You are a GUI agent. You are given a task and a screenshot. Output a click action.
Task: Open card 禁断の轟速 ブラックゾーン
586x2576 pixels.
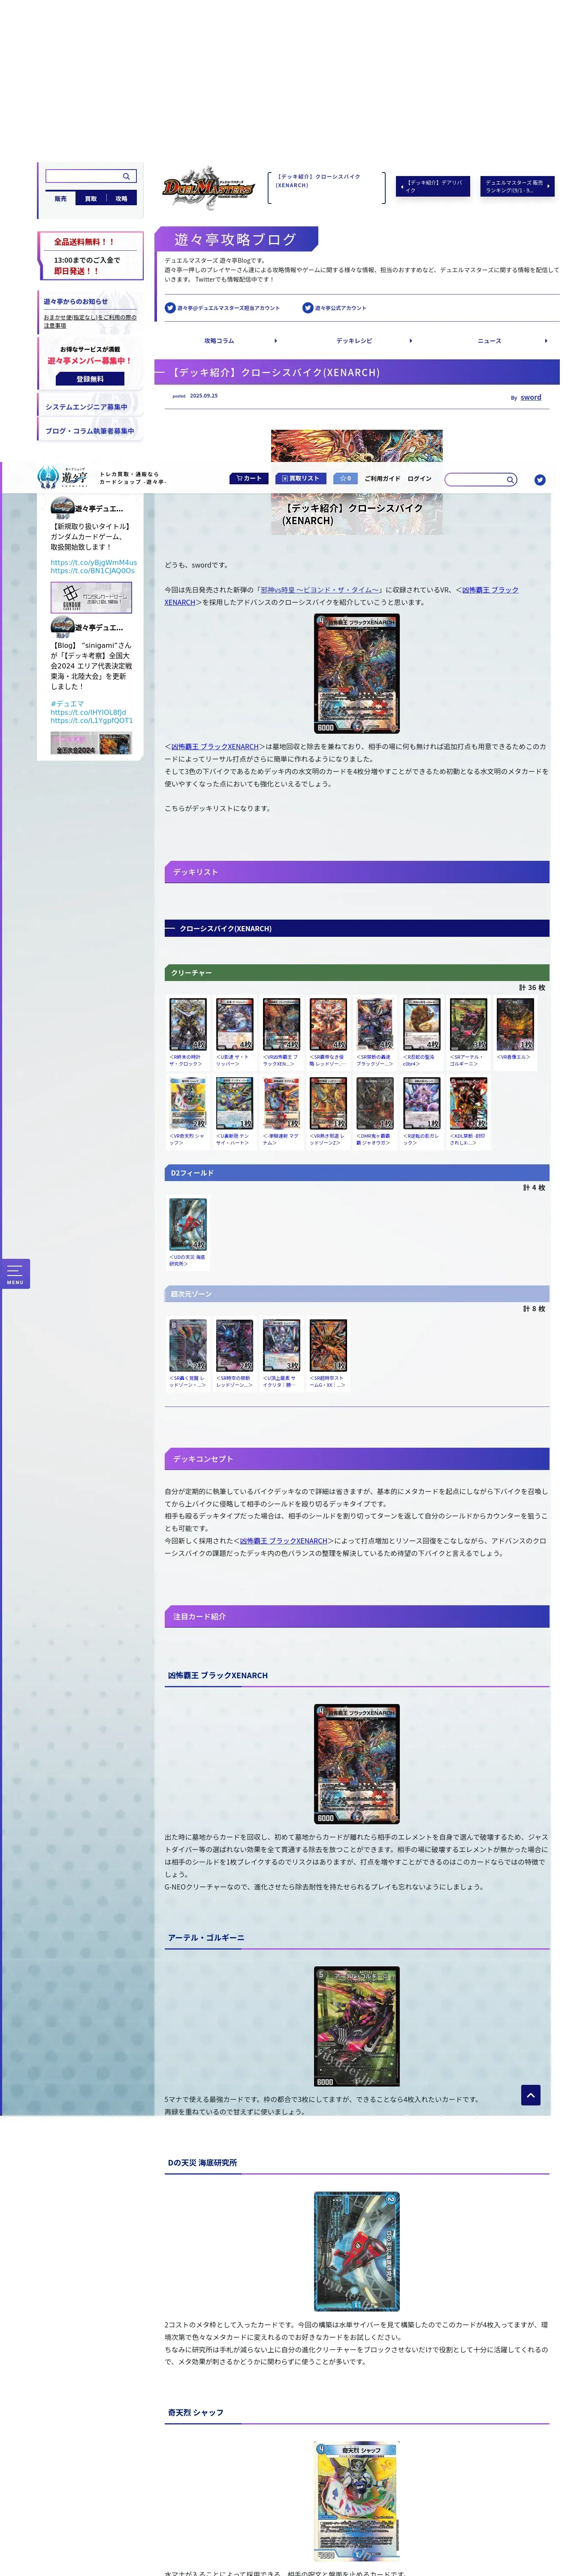point(375,1024)
